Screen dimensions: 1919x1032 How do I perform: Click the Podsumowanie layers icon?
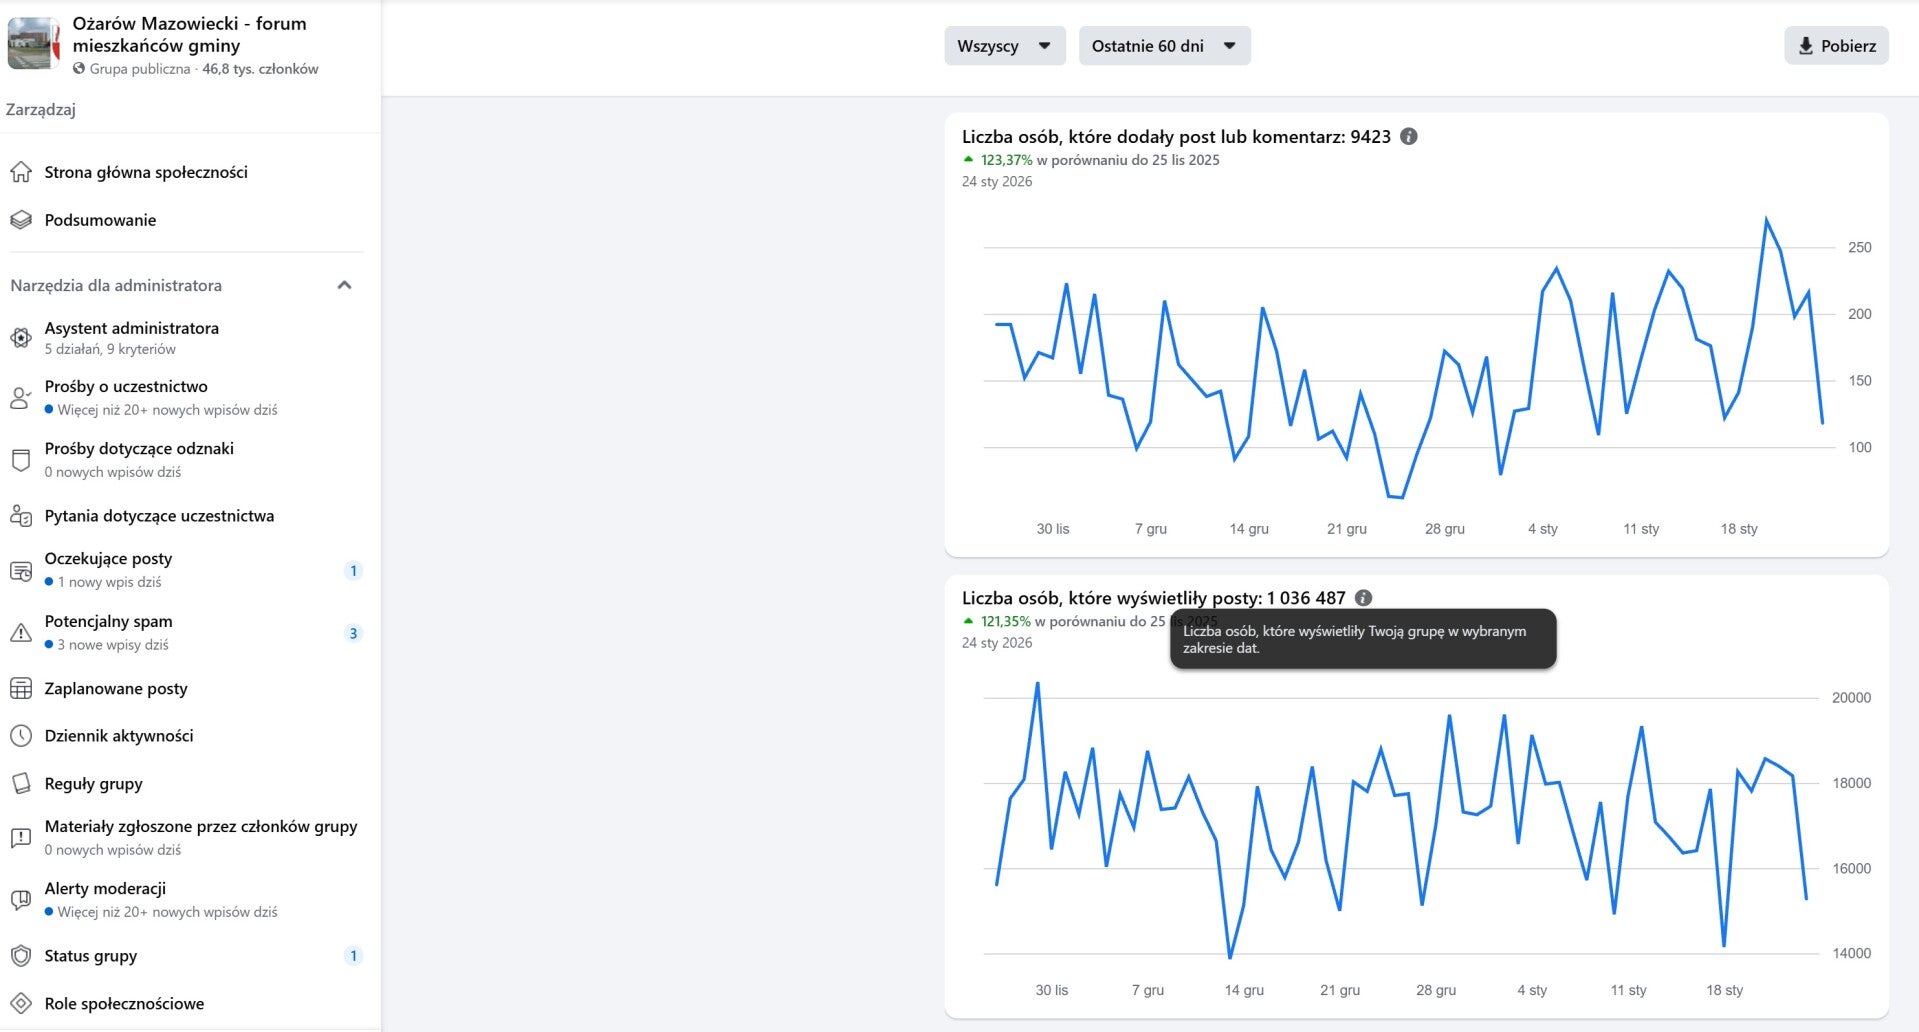click(21, 220)
